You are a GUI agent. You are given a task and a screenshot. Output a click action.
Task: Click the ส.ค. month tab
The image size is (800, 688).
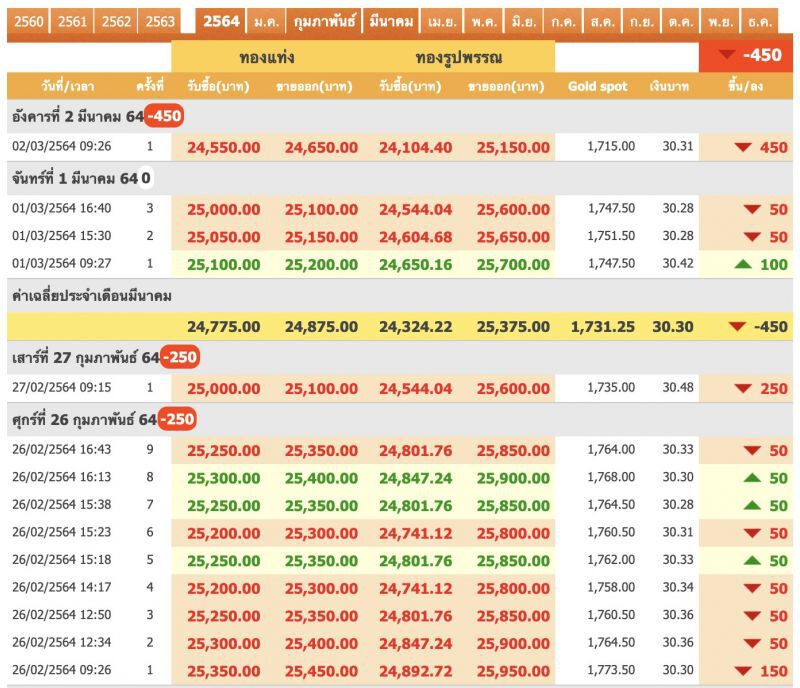coord(603,21)
